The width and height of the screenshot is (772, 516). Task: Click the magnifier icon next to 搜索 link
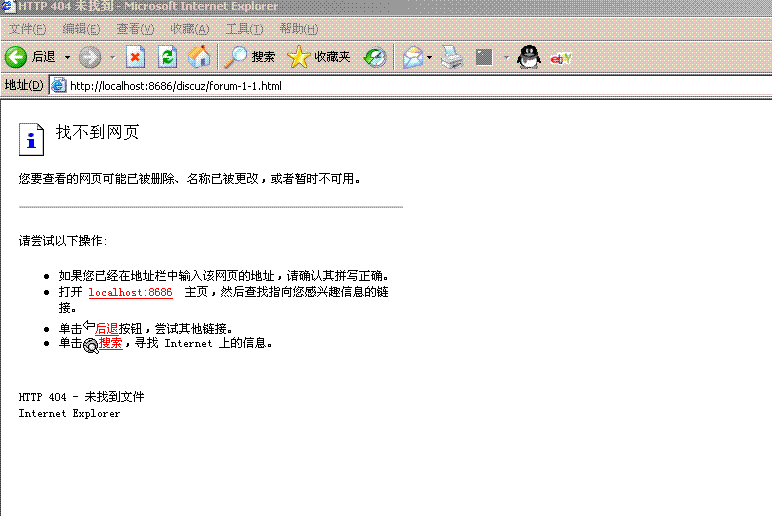coord(91,346)
